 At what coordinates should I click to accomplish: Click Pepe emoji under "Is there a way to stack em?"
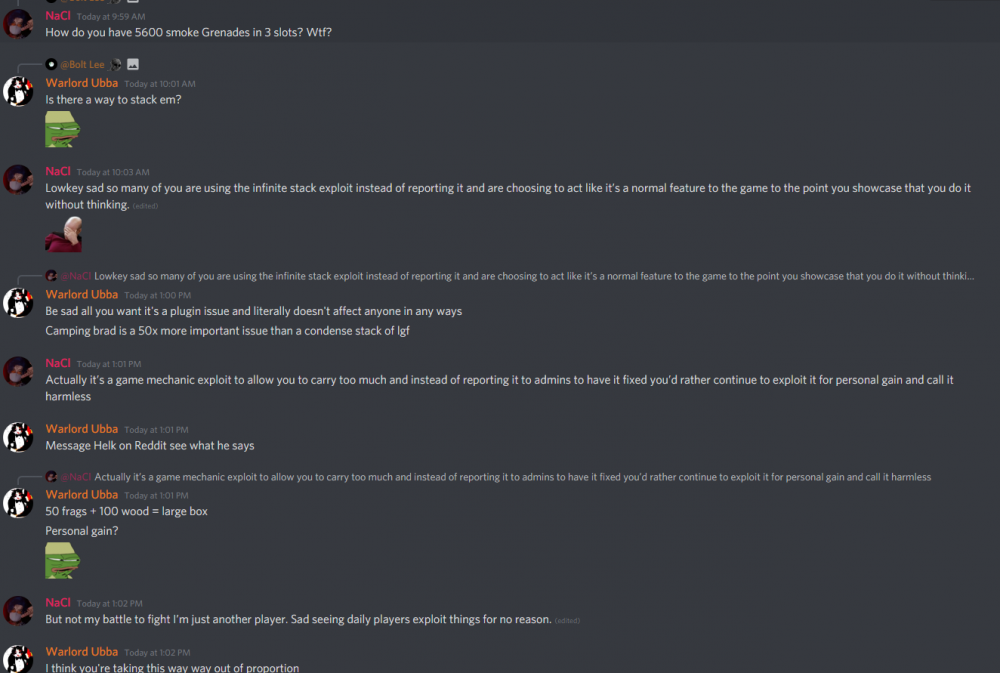pyautogui.click(x=62, y=129)
